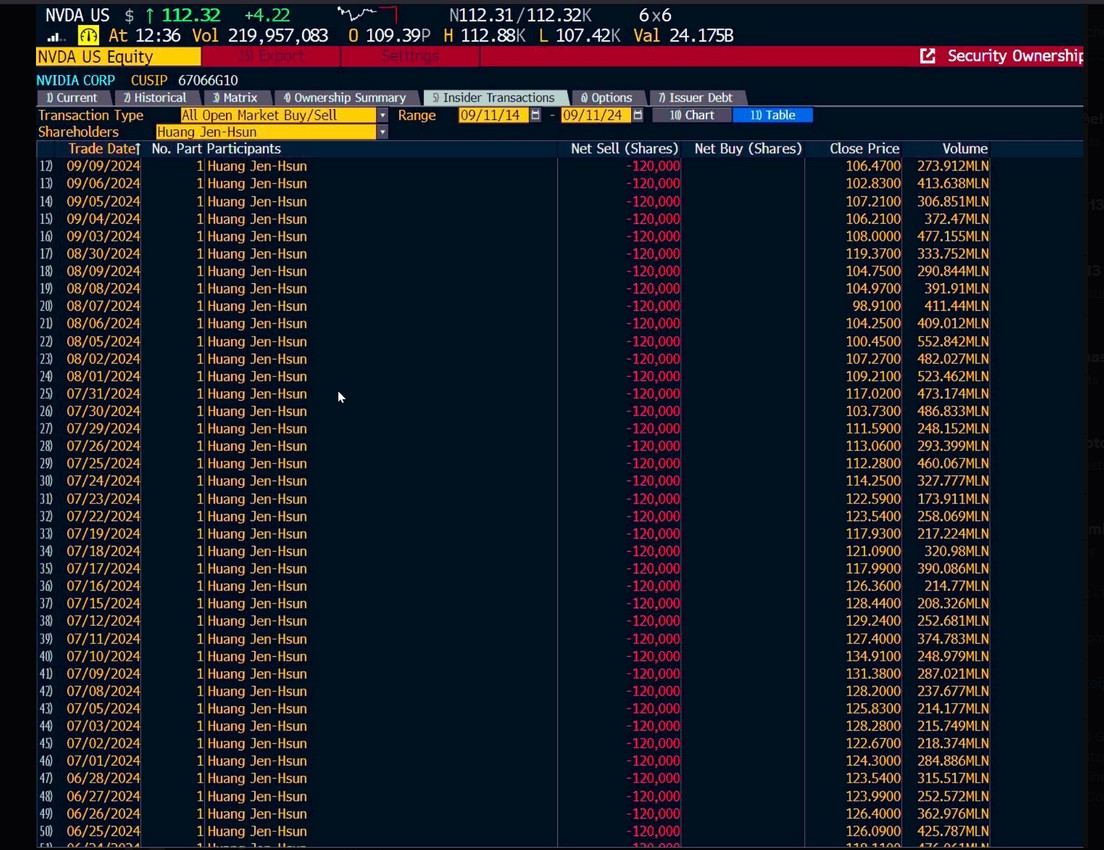Image resolution: width=1104 pixels, height=850 pixels.
Task: Open the Options tab
Action: click(x=607, y=98)
